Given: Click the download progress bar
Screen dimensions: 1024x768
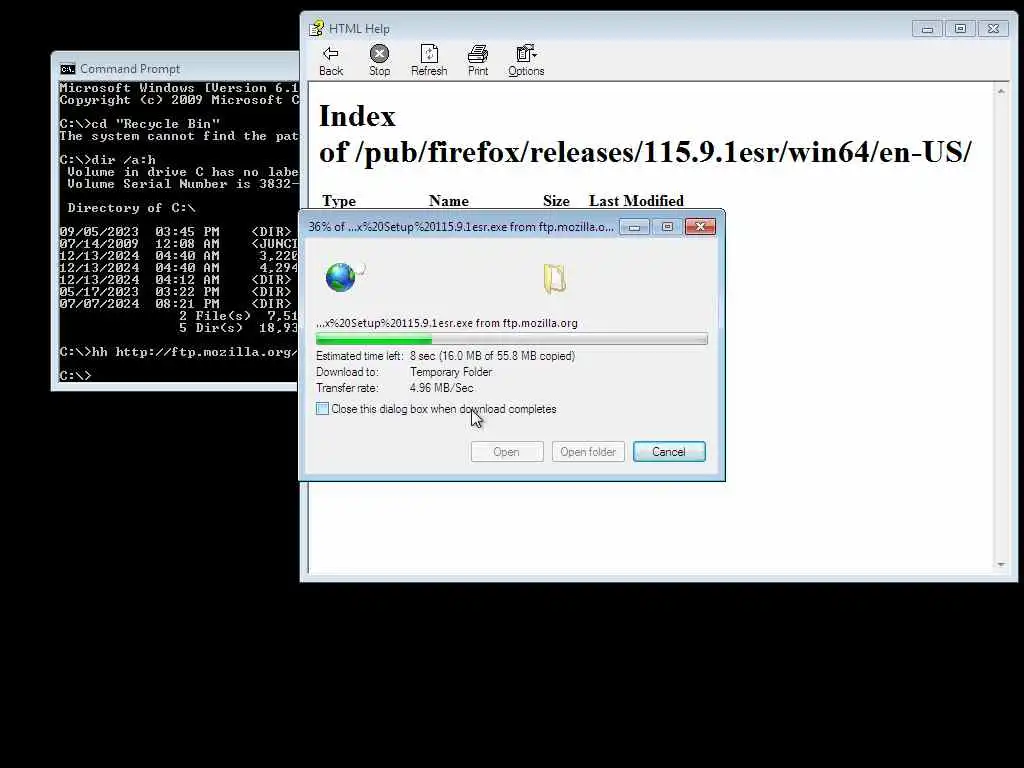Looking at the screenshot, I should coord(511,339).
